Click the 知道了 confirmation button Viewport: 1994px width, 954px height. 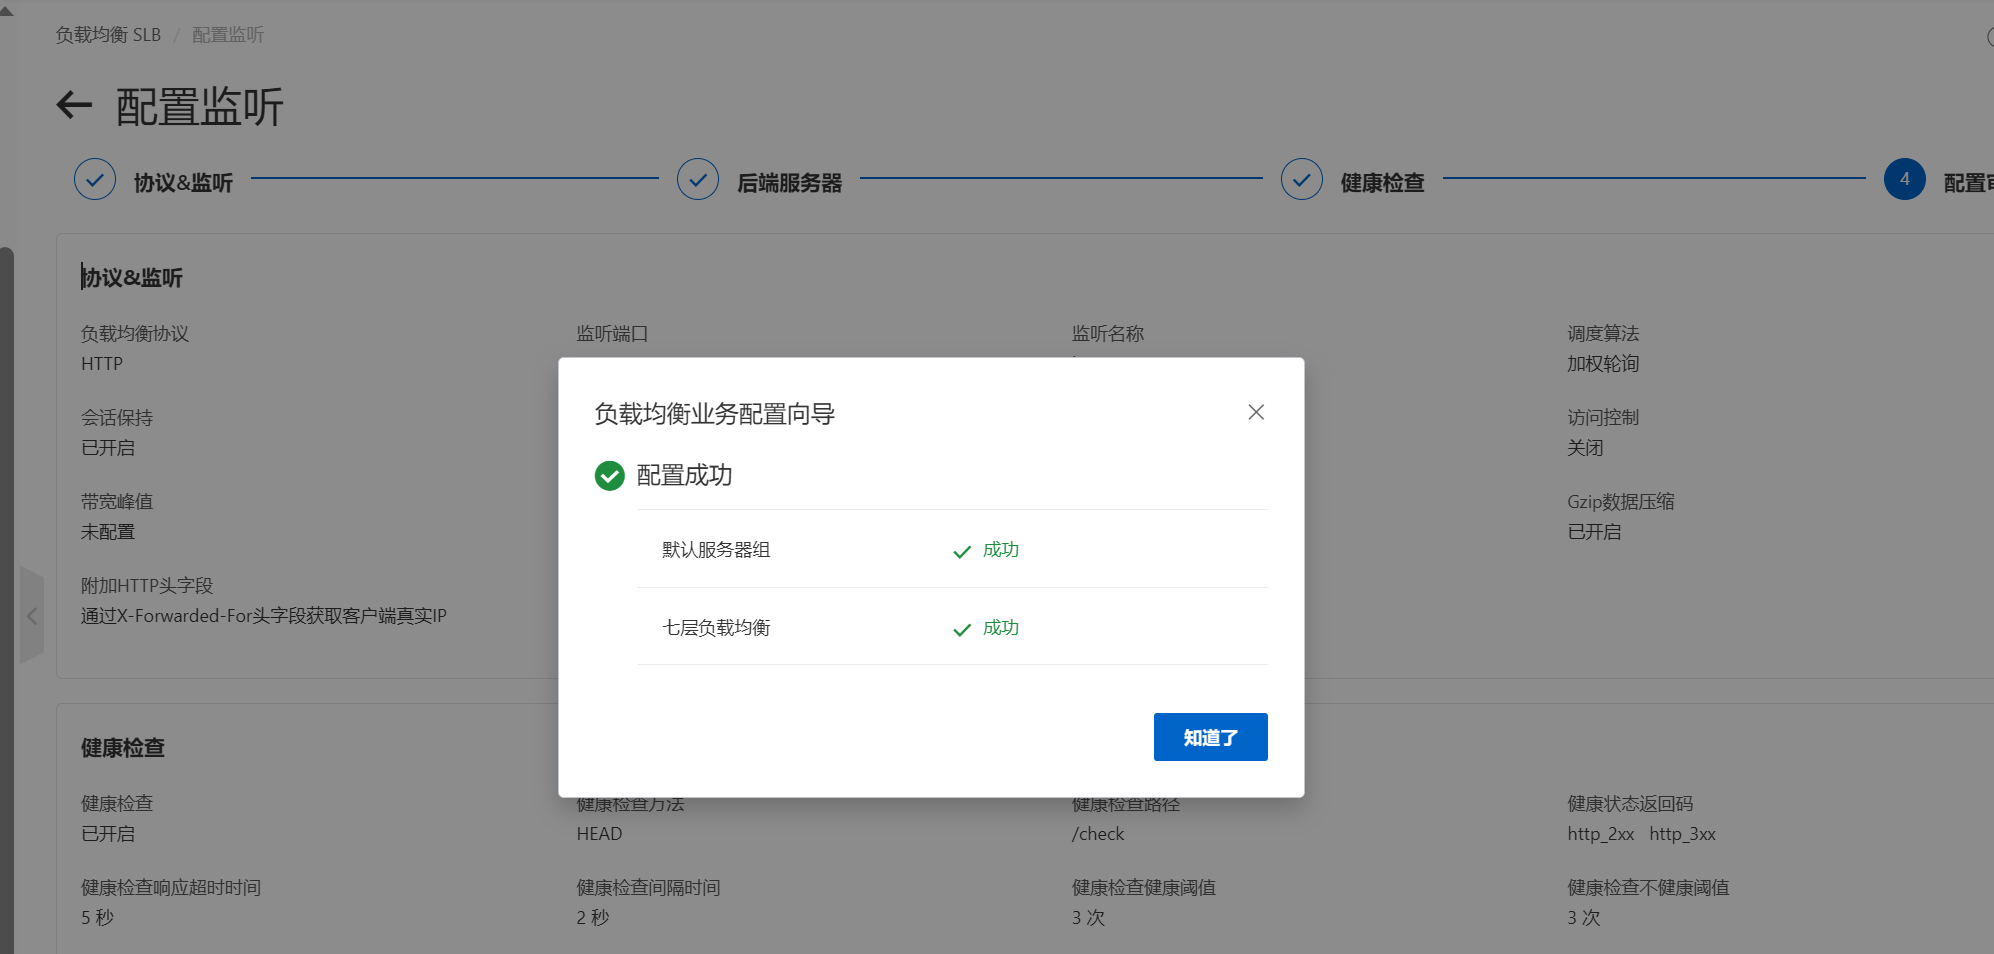click(1210, 737)
